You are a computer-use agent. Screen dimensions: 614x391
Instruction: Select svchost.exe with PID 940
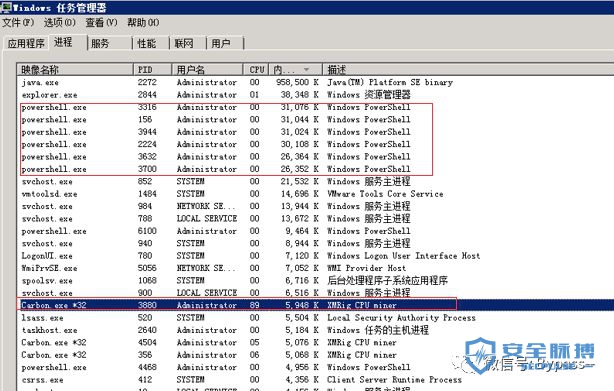(315, 243)
